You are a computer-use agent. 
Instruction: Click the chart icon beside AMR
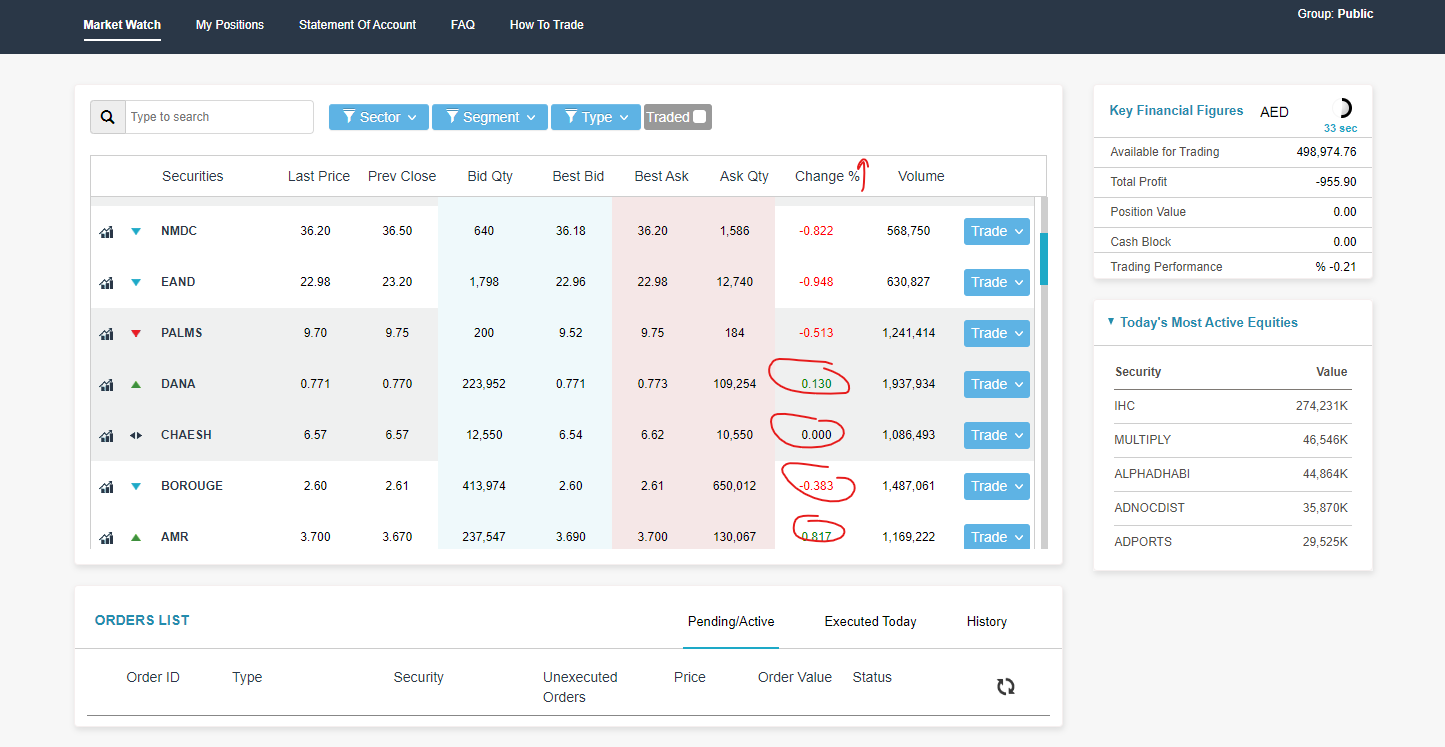click(x=106, y=537)
